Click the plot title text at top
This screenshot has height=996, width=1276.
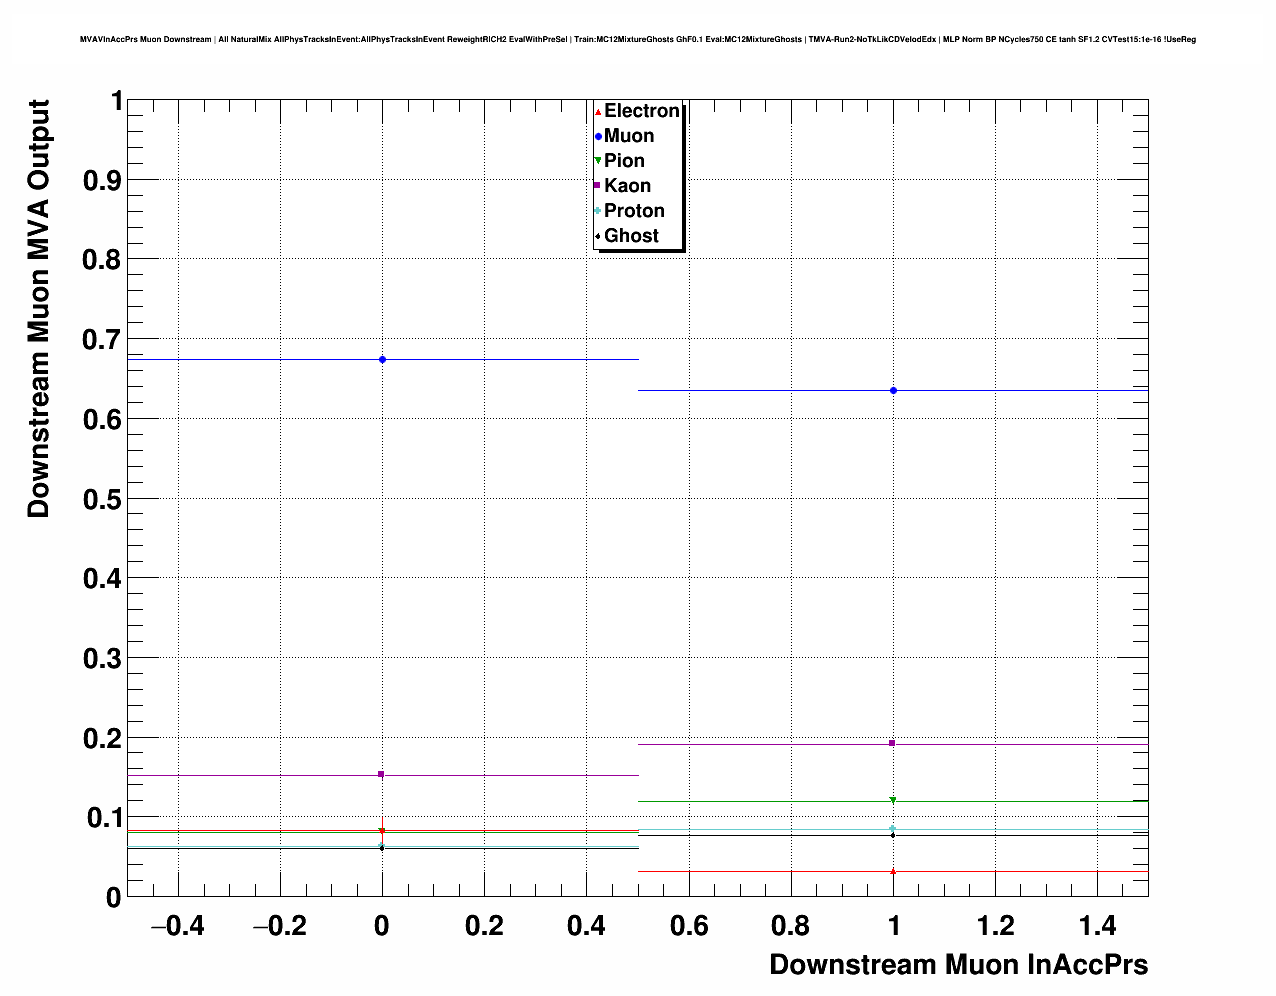(x=637, y=40)
